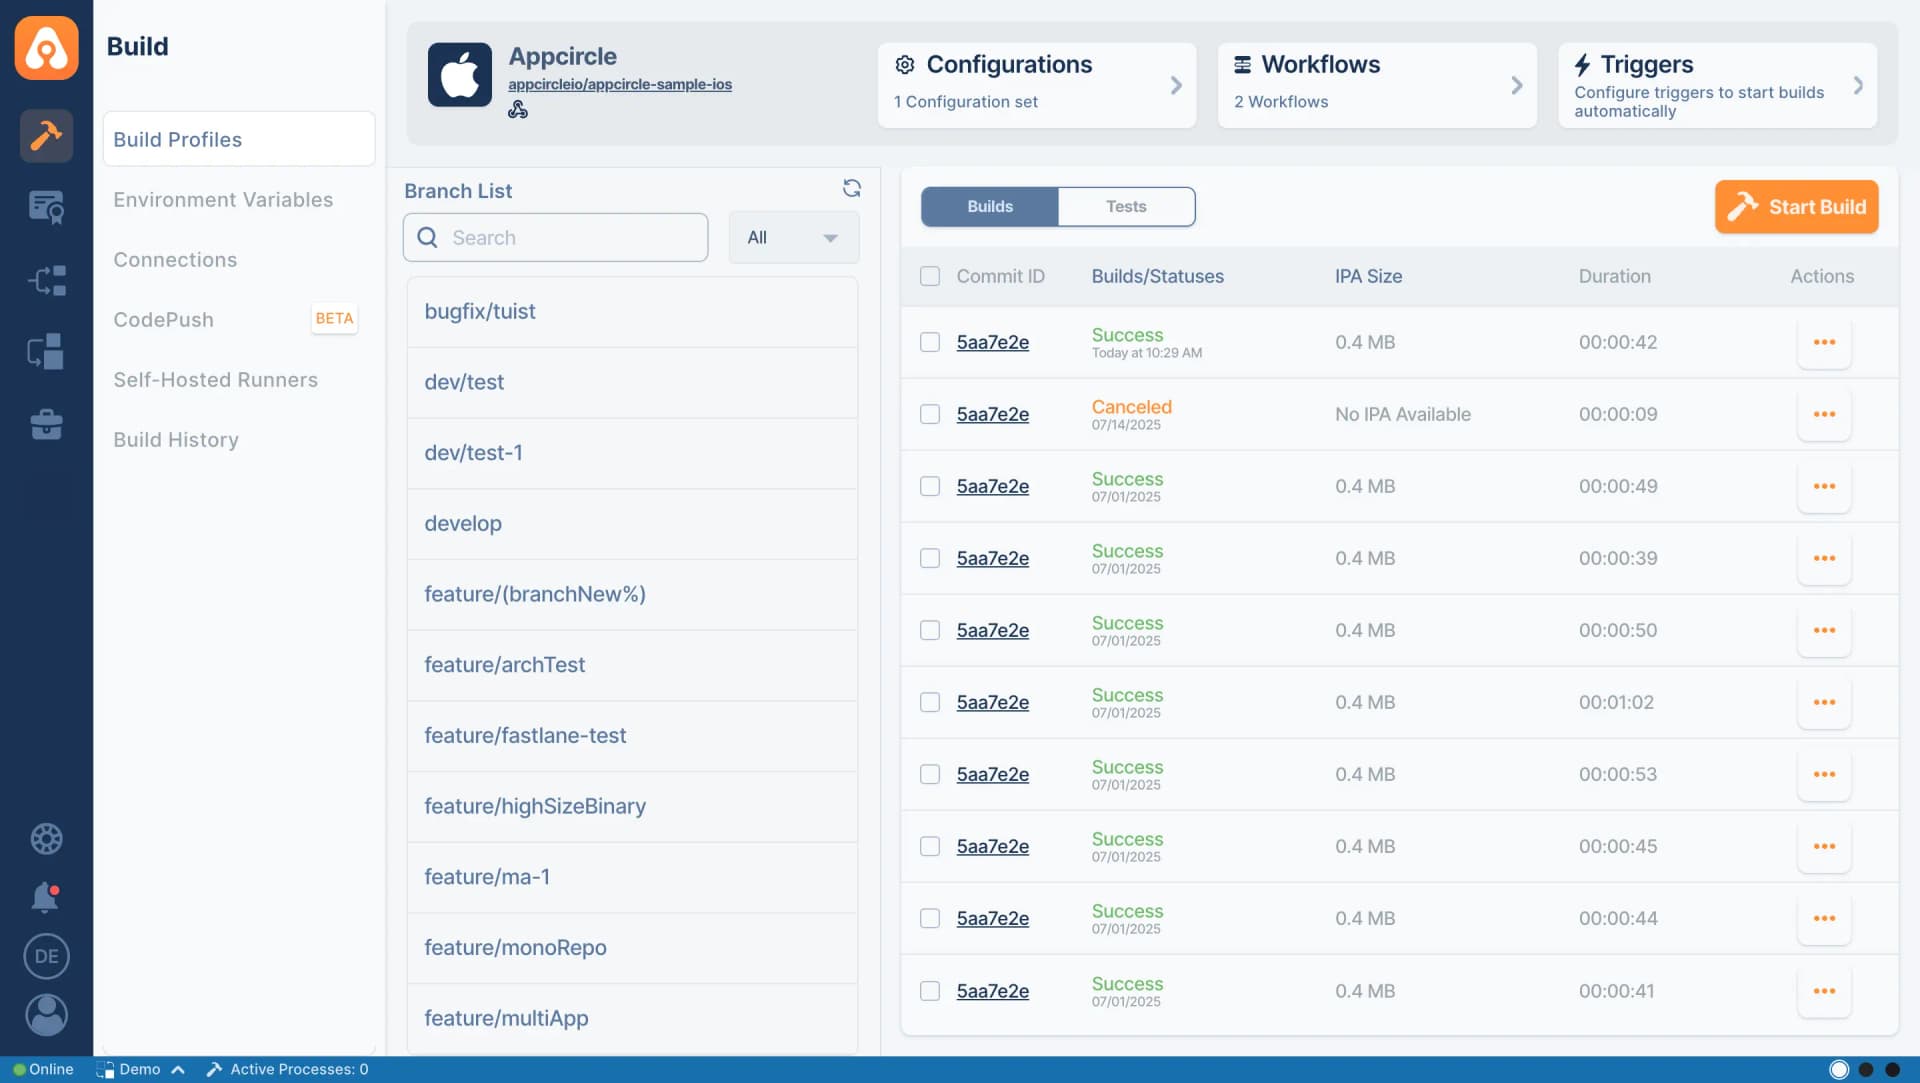Image resolution: width=1920 pixels, height=1083 pixels.
Task: Open the Appcircle logo home icon
Action: [x=46, y=47]
